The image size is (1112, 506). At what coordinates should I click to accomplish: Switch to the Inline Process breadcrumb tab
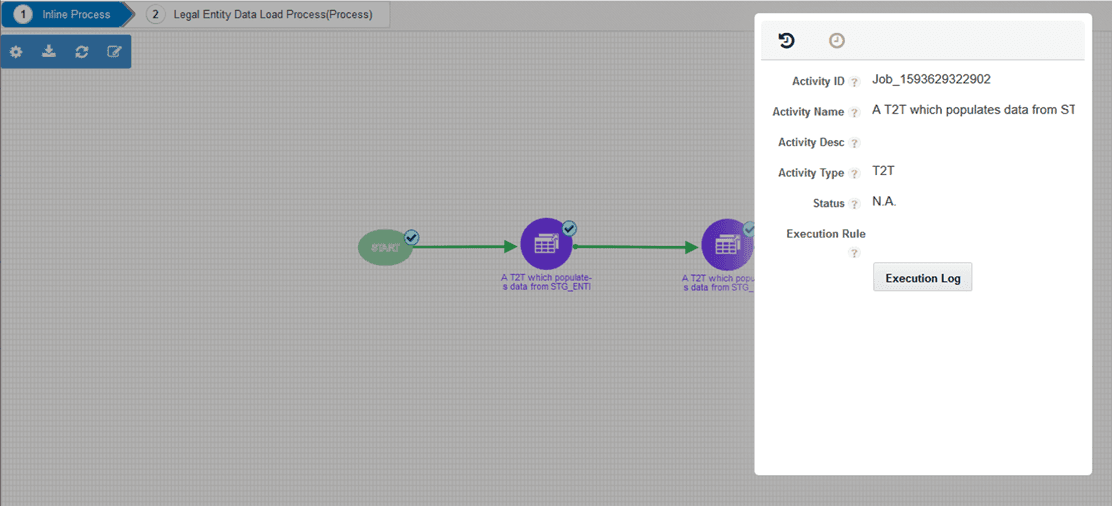coord(67,14)
